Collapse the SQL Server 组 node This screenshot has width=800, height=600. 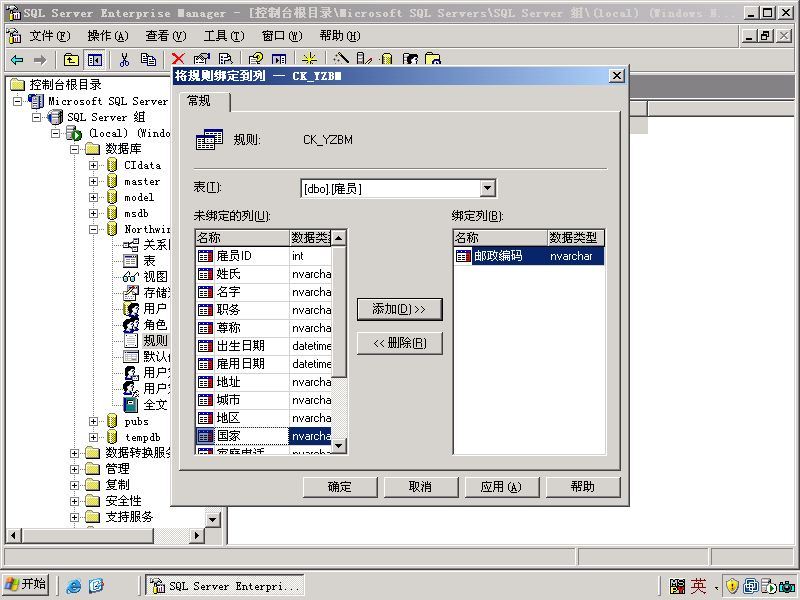coord(37,117)
